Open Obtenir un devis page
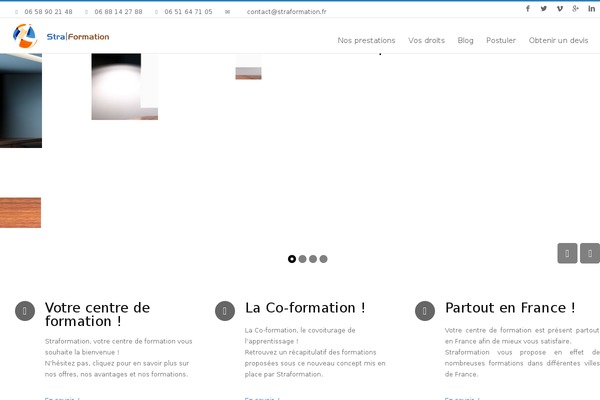The height and width of the screenshot is (400, 600). 558,40
